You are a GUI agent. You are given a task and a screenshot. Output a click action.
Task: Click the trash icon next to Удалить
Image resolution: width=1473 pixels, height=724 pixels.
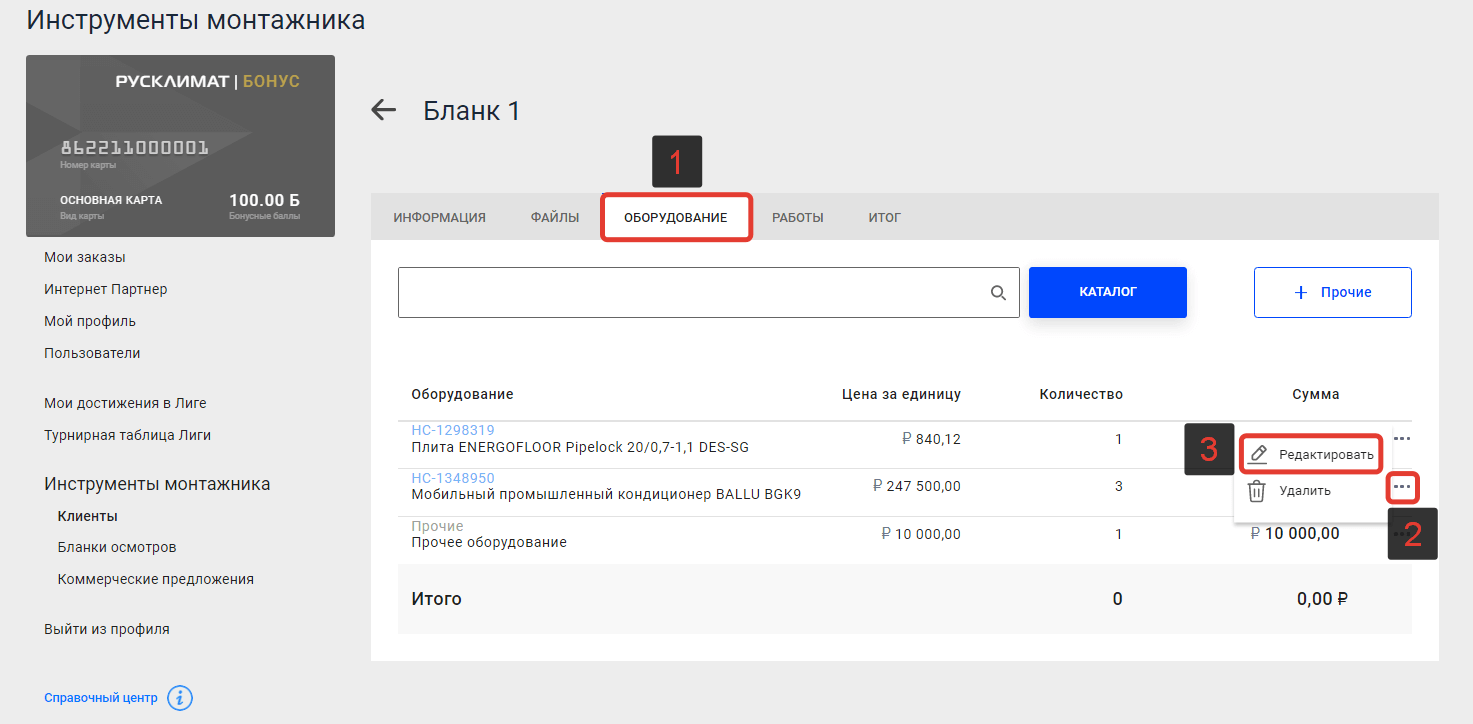point(1257,491)
